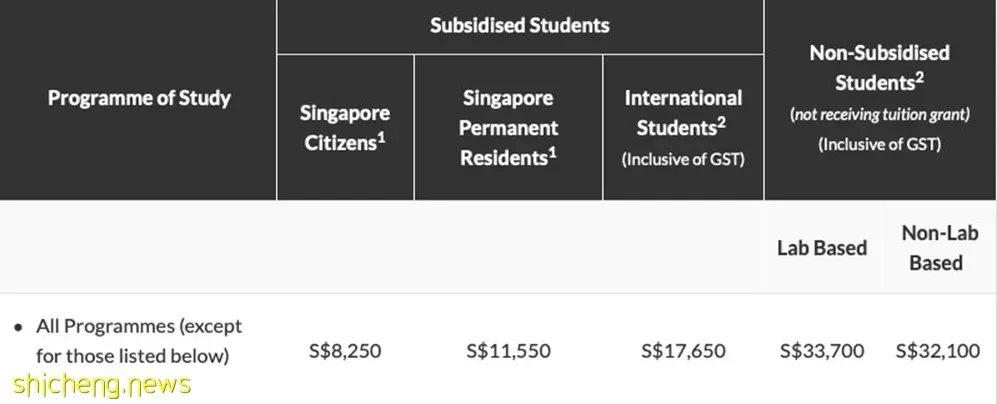Click the 'not receiving tuition grant' note
This screenshot has width=997, height=404.
[879, 115]
